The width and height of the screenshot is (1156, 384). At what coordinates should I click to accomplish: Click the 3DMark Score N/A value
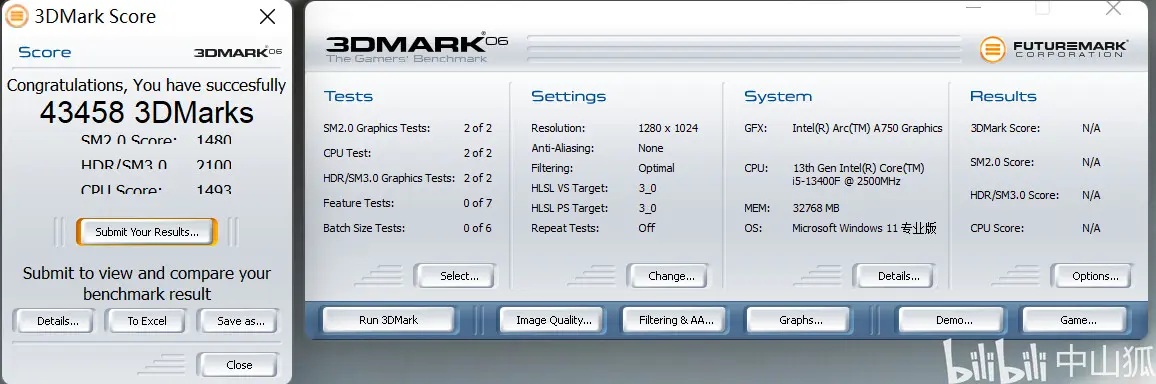[1090, 128]
